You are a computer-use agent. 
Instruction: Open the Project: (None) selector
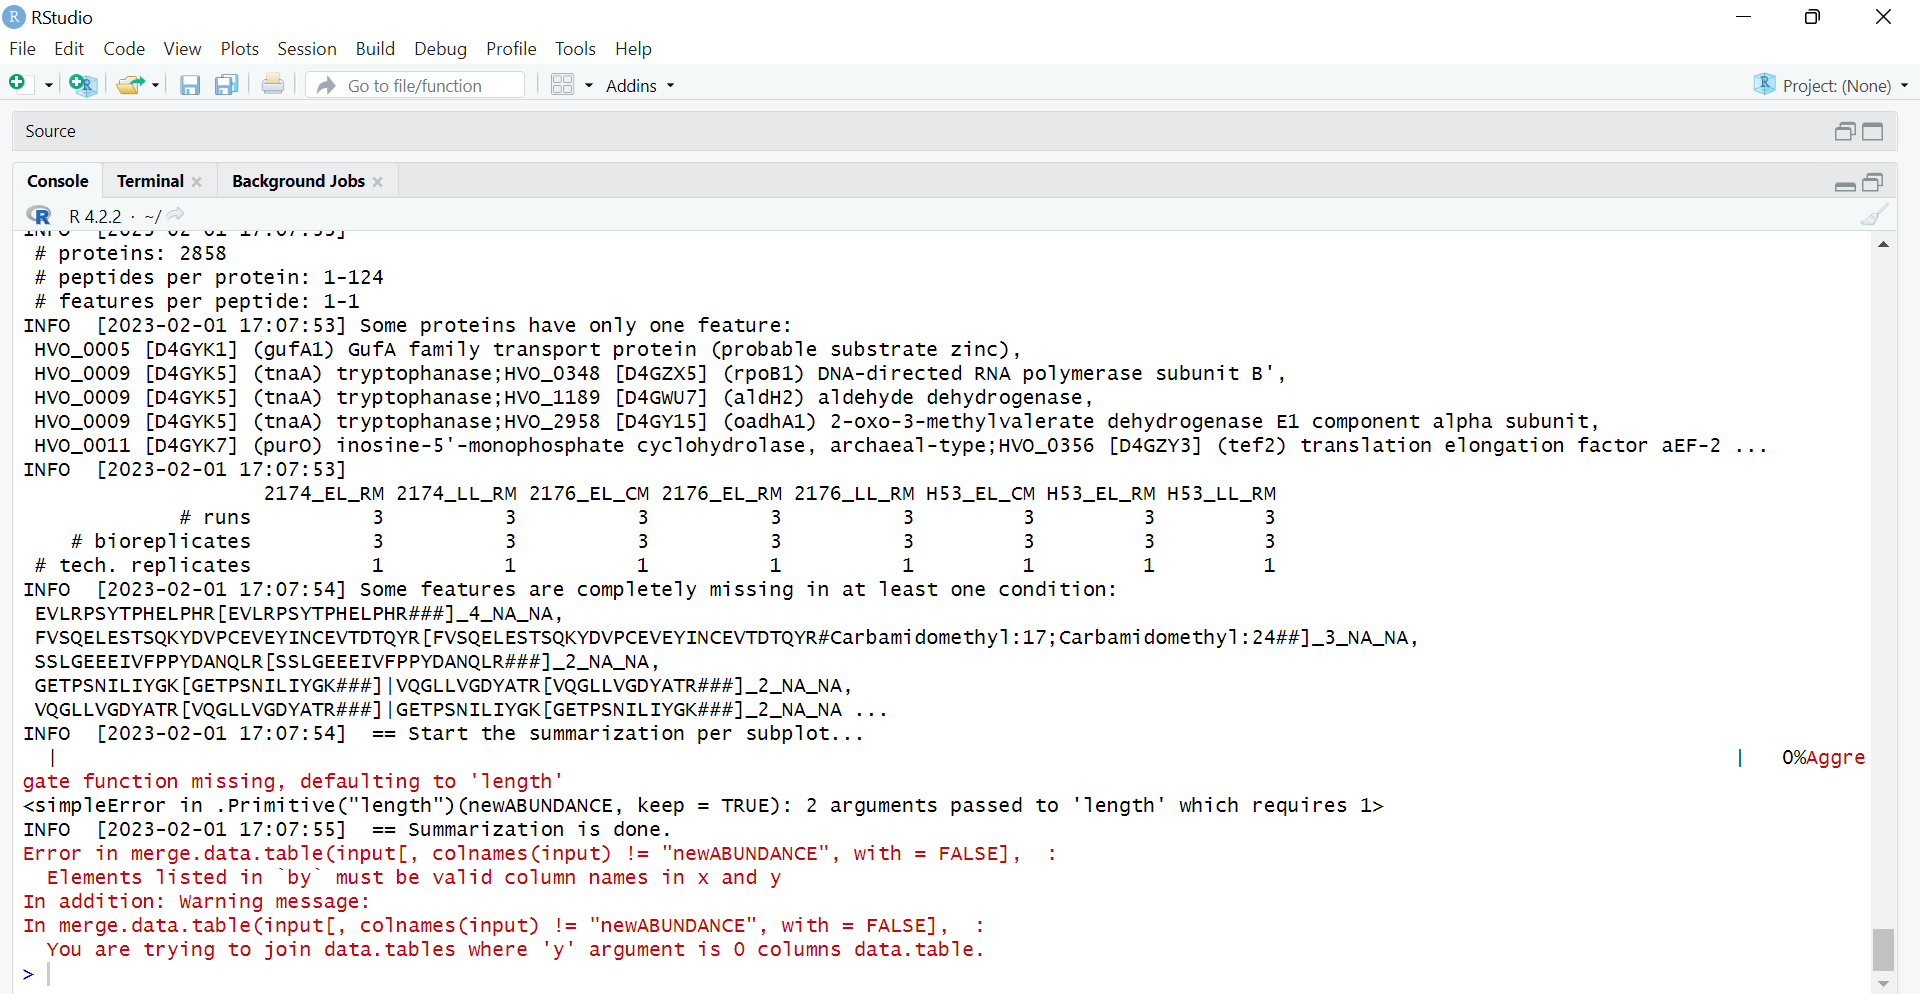[x=1830, y=85]
